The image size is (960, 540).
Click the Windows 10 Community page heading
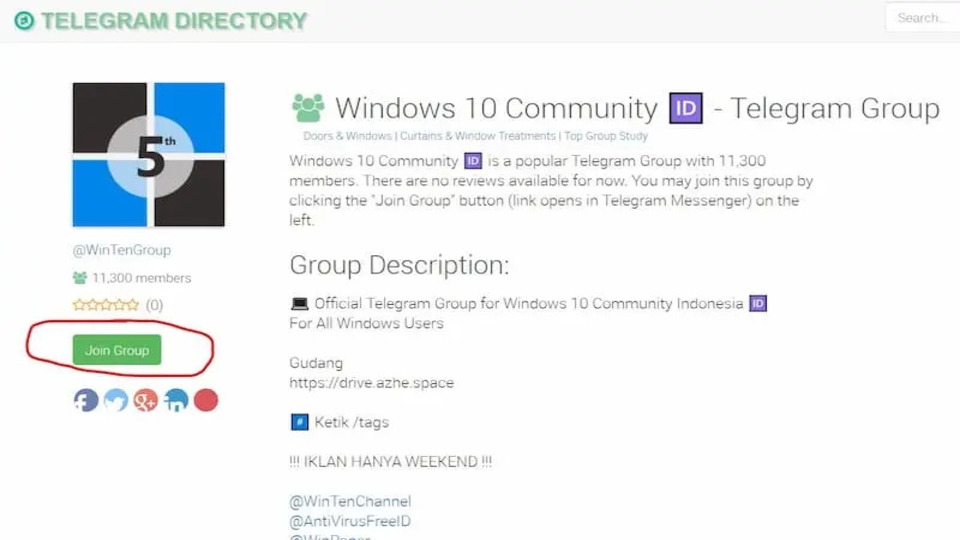click(637, 108)
